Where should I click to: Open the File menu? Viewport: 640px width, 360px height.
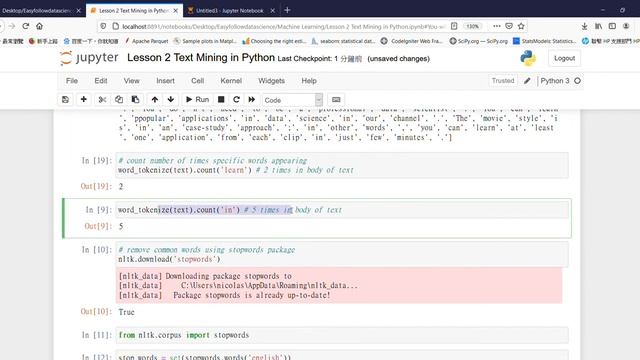click(72, 81)
